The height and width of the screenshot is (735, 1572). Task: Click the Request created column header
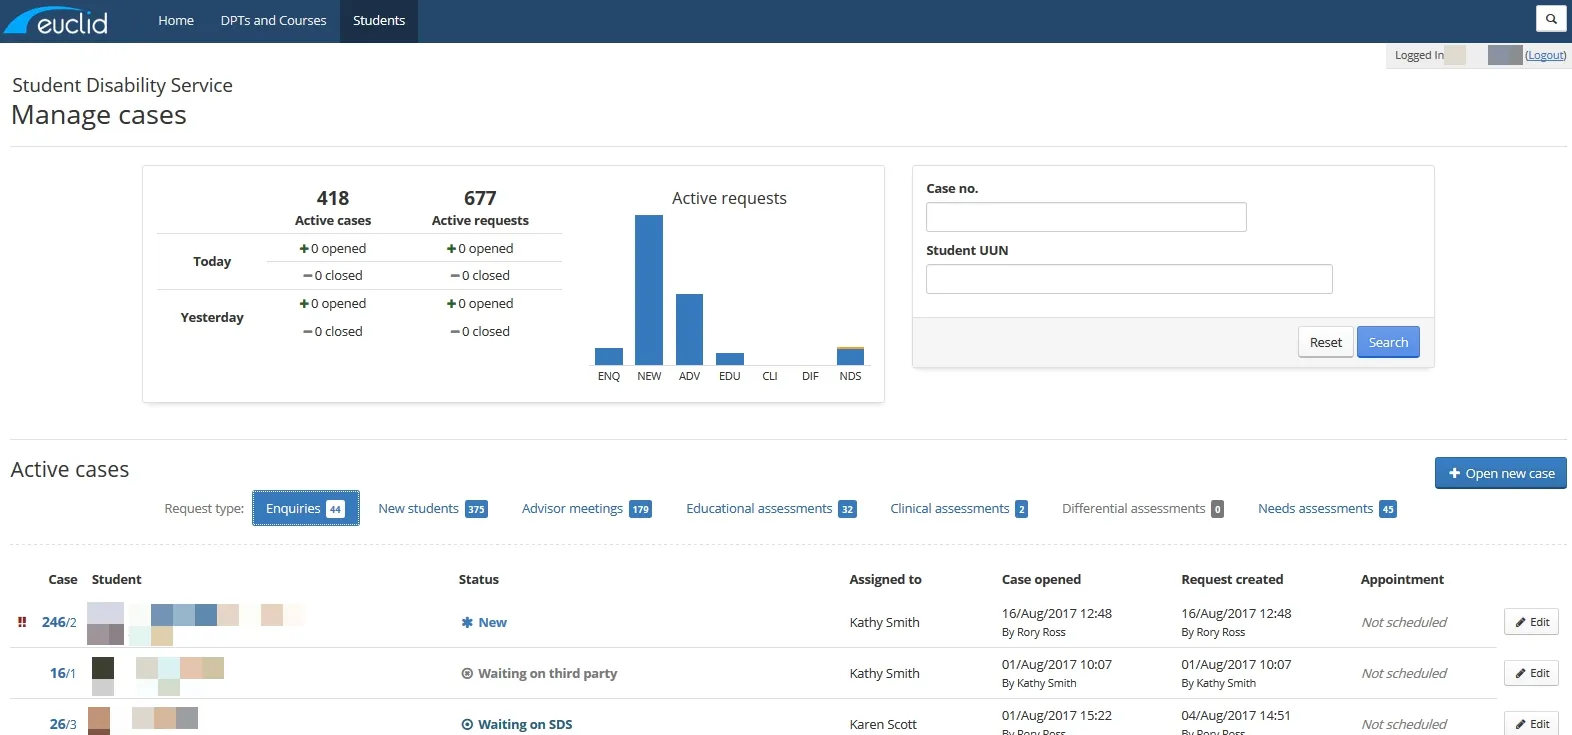(1232, 579)
